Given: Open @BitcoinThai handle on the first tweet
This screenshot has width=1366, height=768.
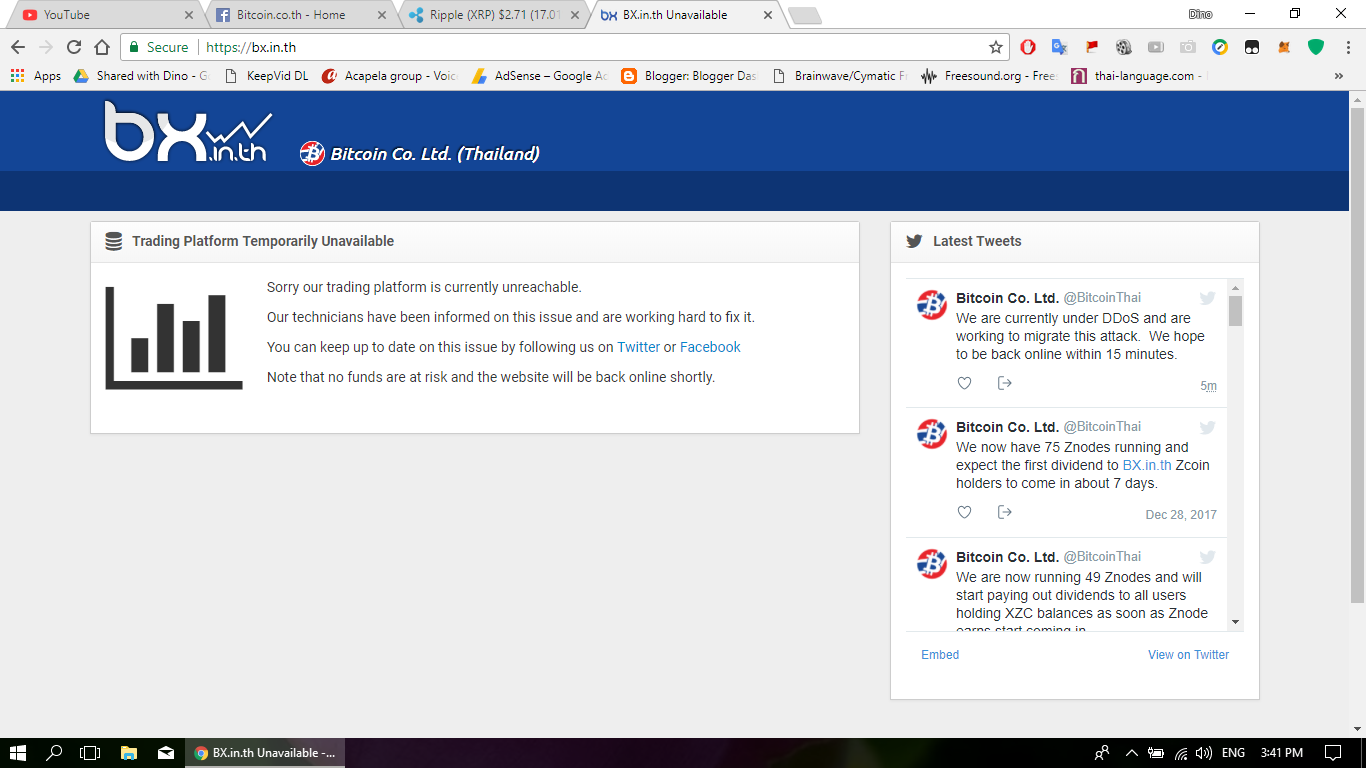Looking at the screenshot, I should 1102,298.
